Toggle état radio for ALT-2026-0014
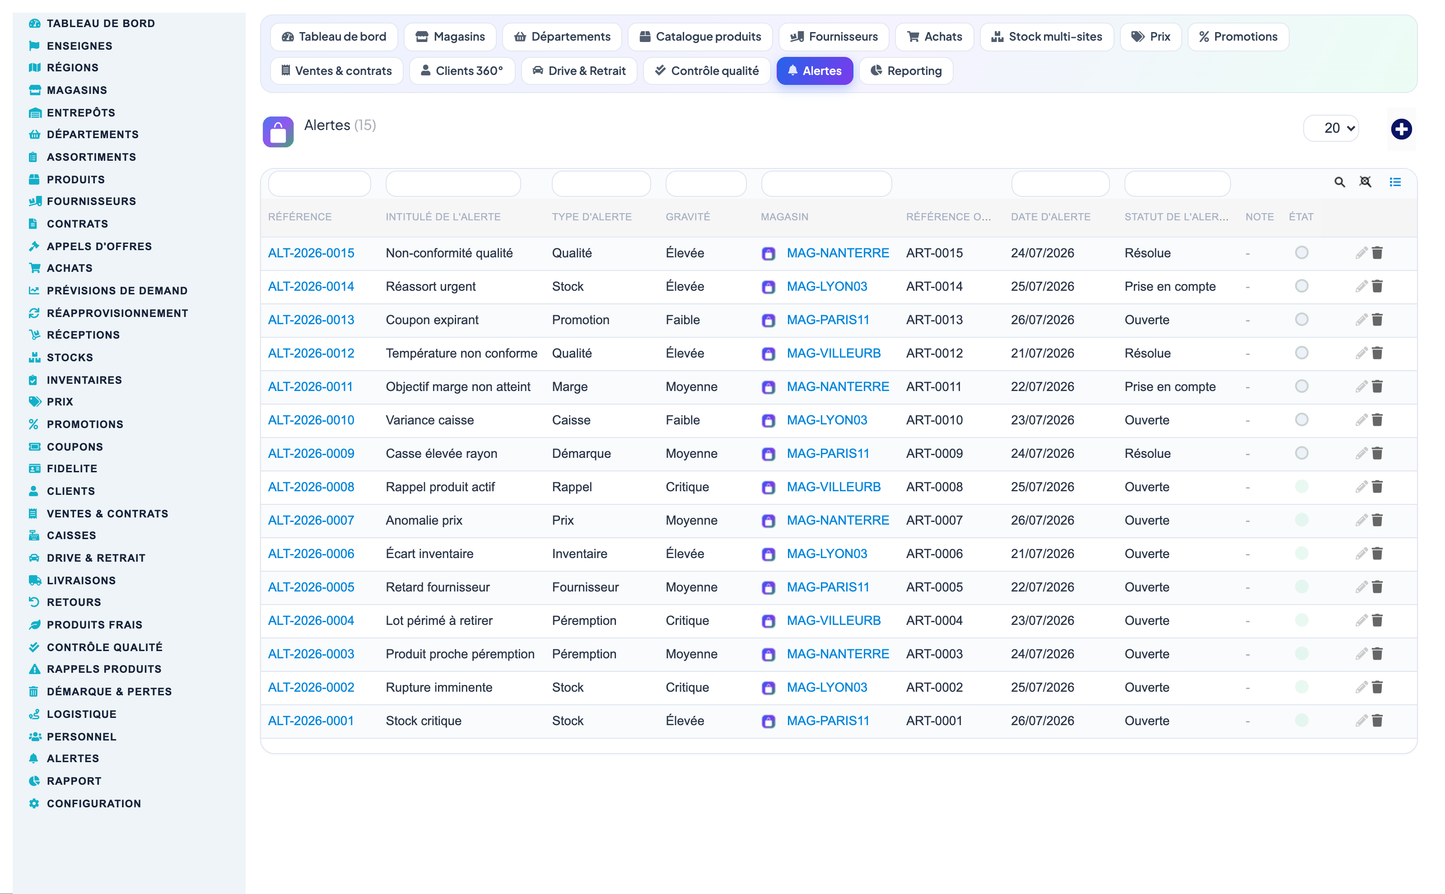The width and height of the screenshot is (1445, 894). [x=1301, y=286]
